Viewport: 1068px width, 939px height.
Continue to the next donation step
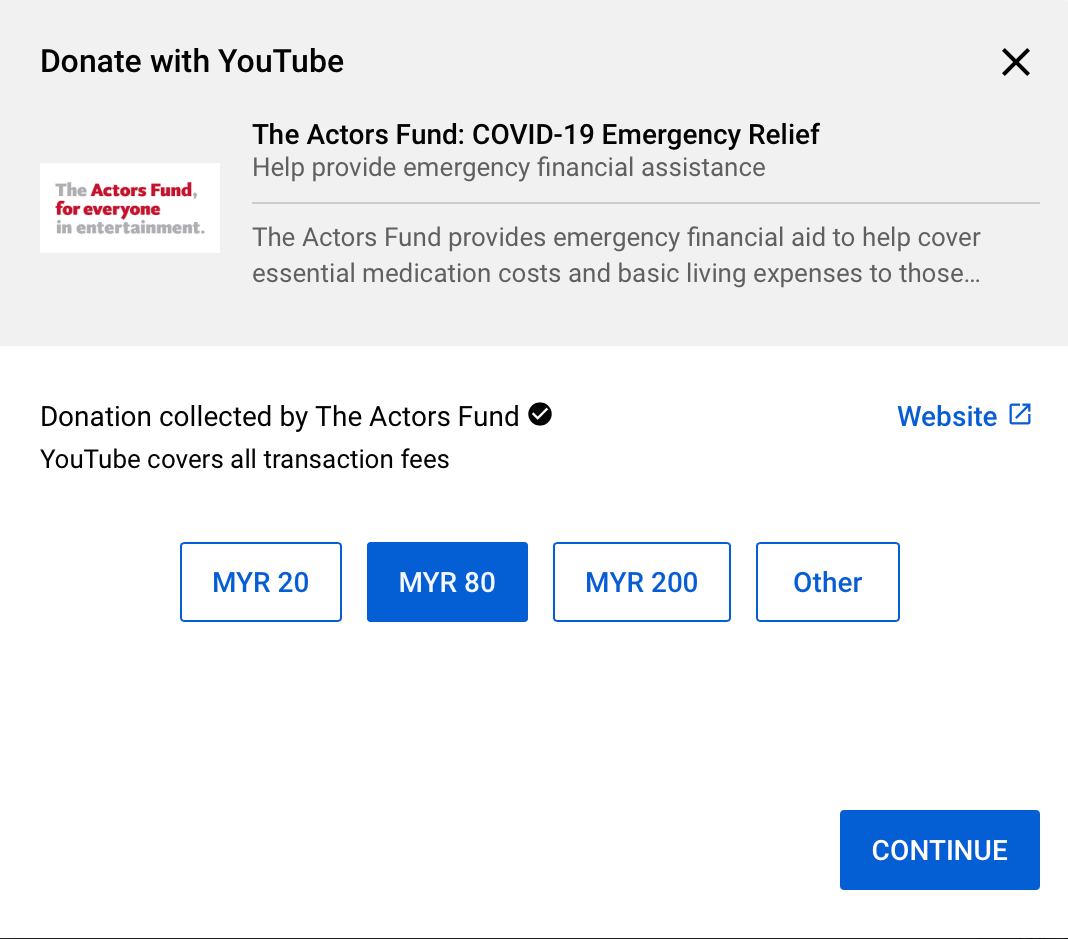(940, 850)
